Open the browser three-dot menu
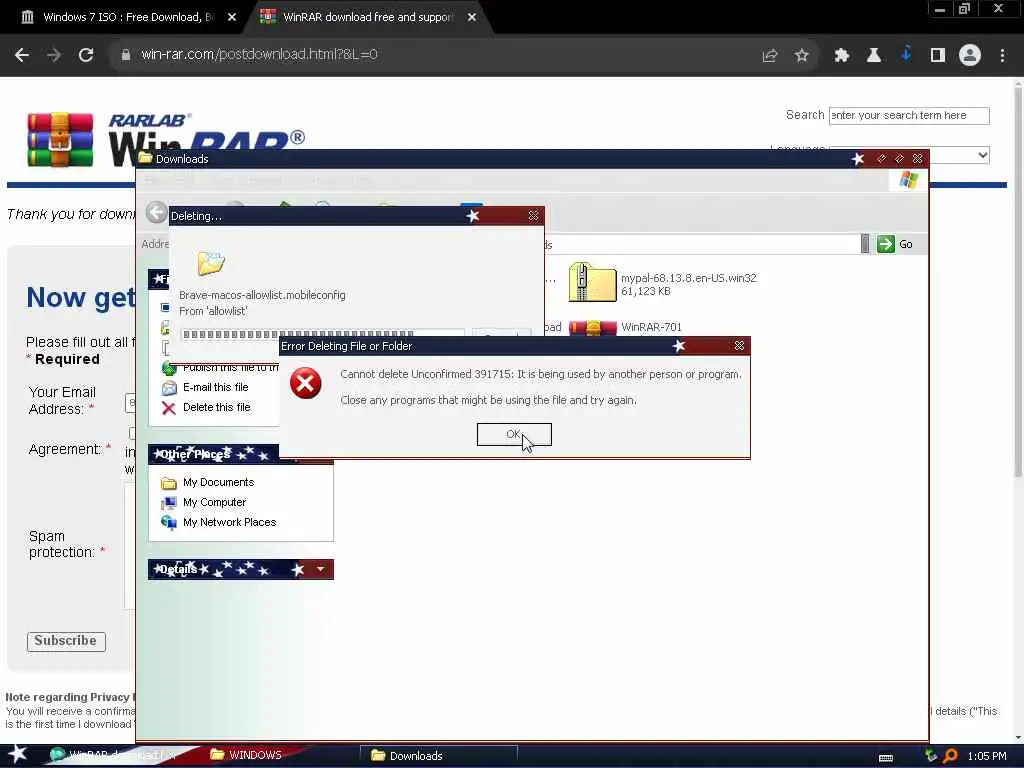 click(1002, 56)
